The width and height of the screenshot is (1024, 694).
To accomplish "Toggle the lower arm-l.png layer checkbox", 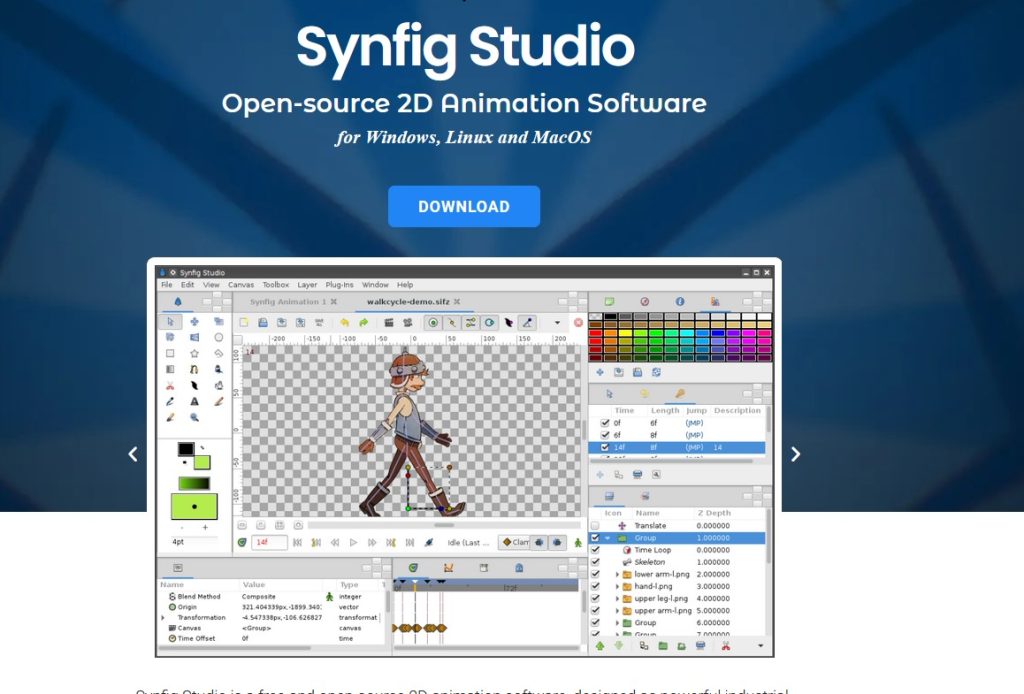I will click(x=595, y=575).
